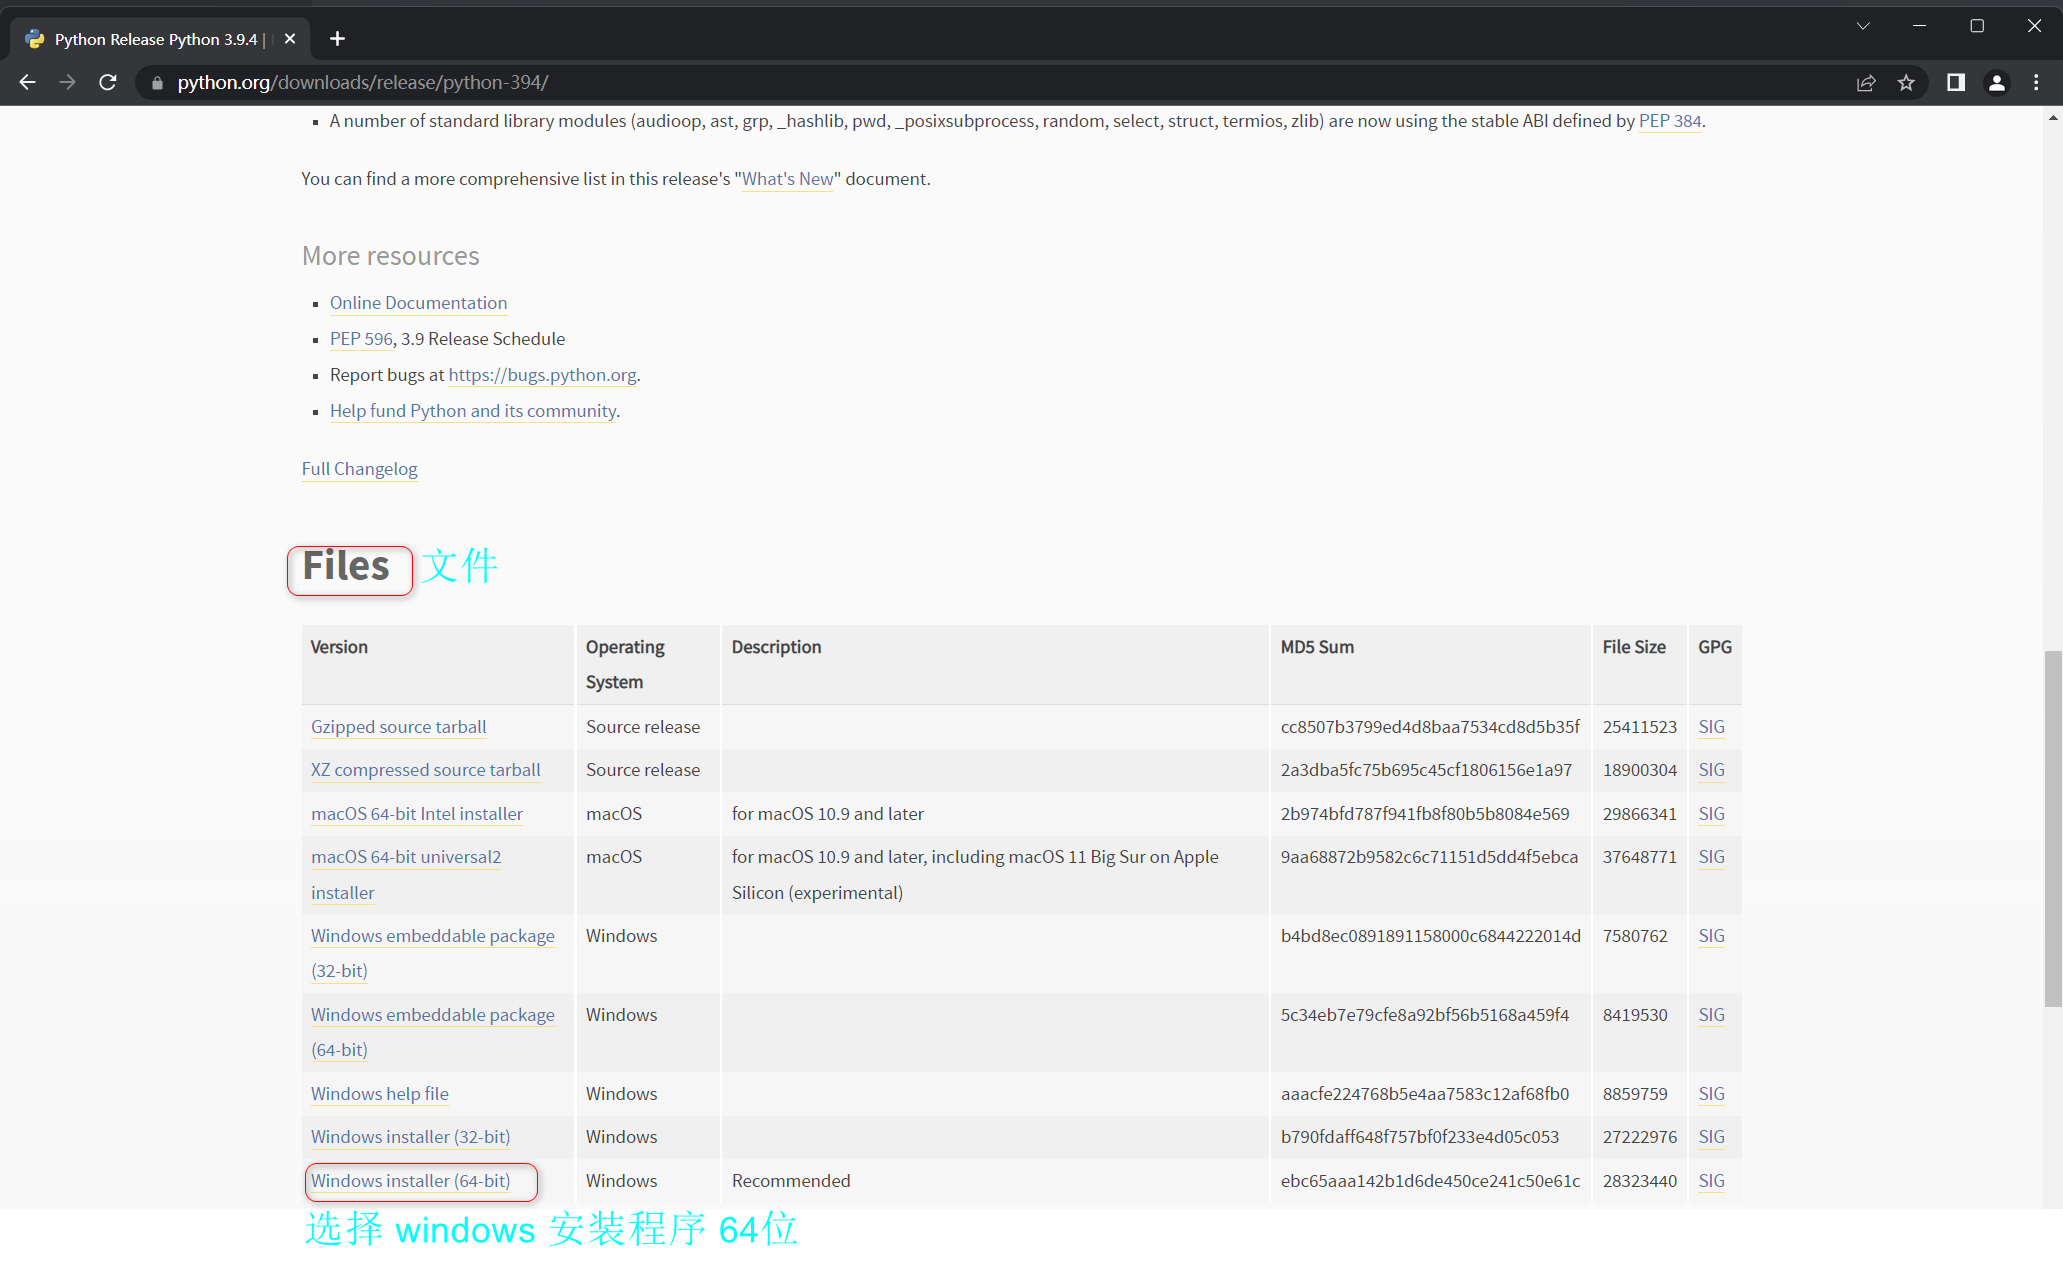Open SIG for macOS universal2 installer
This screenshot has width=2063, height=1280.
tap(1711, 857)
